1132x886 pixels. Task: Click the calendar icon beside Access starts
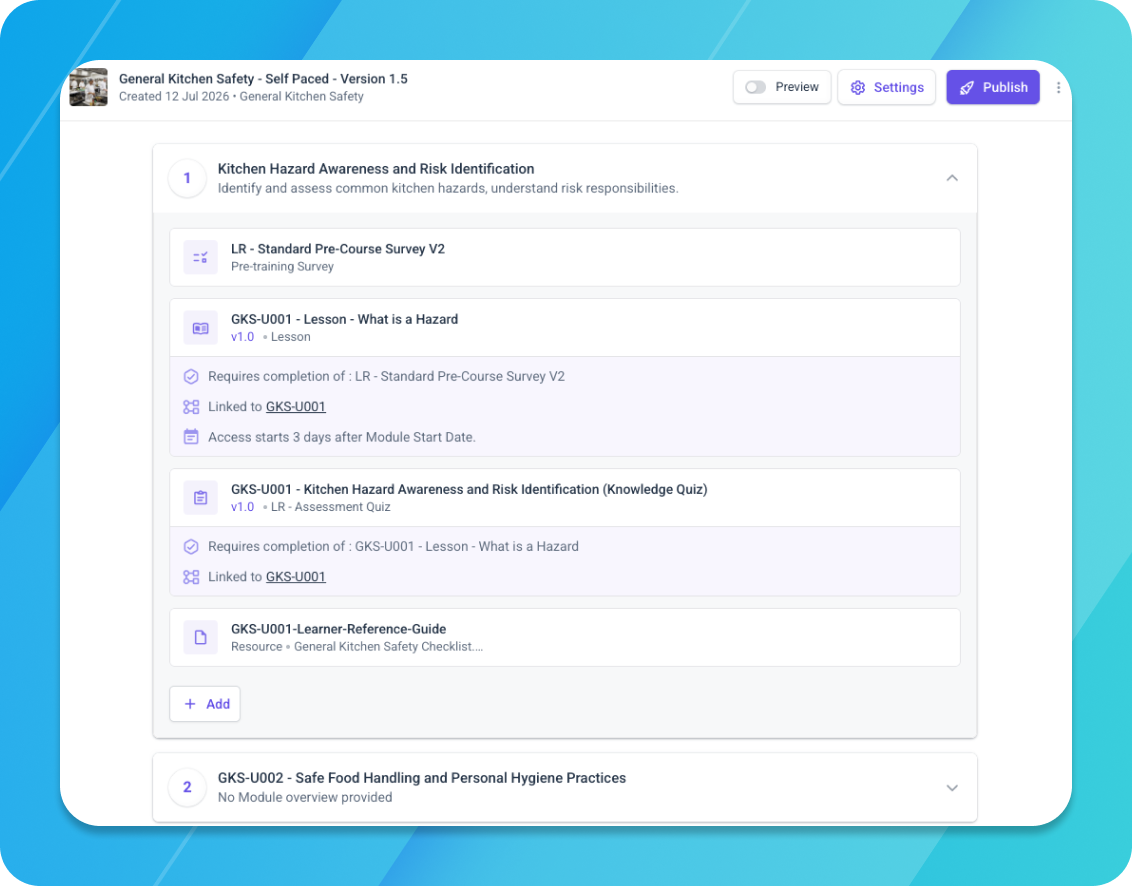coord(191,437)
